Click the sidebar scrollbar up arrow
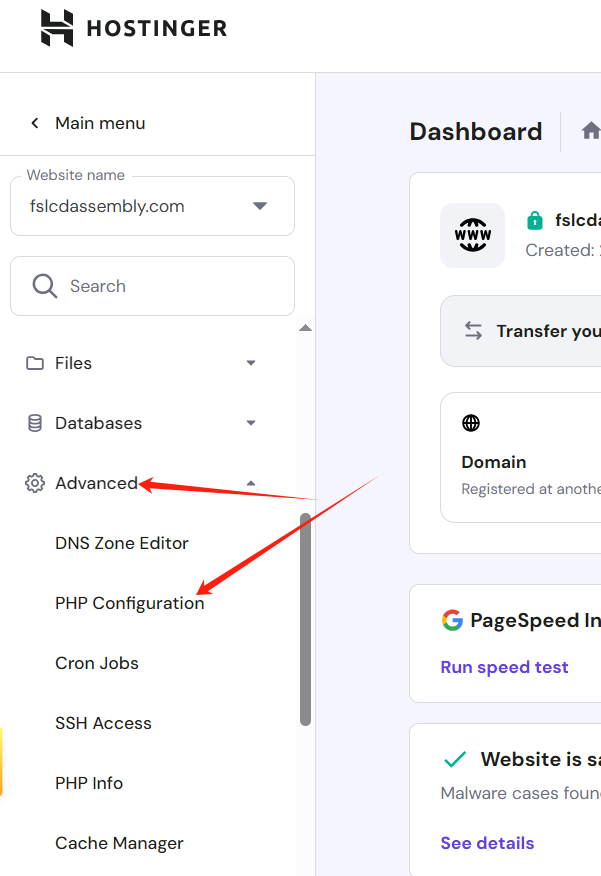The image size is (601, 876). point(305,328)
